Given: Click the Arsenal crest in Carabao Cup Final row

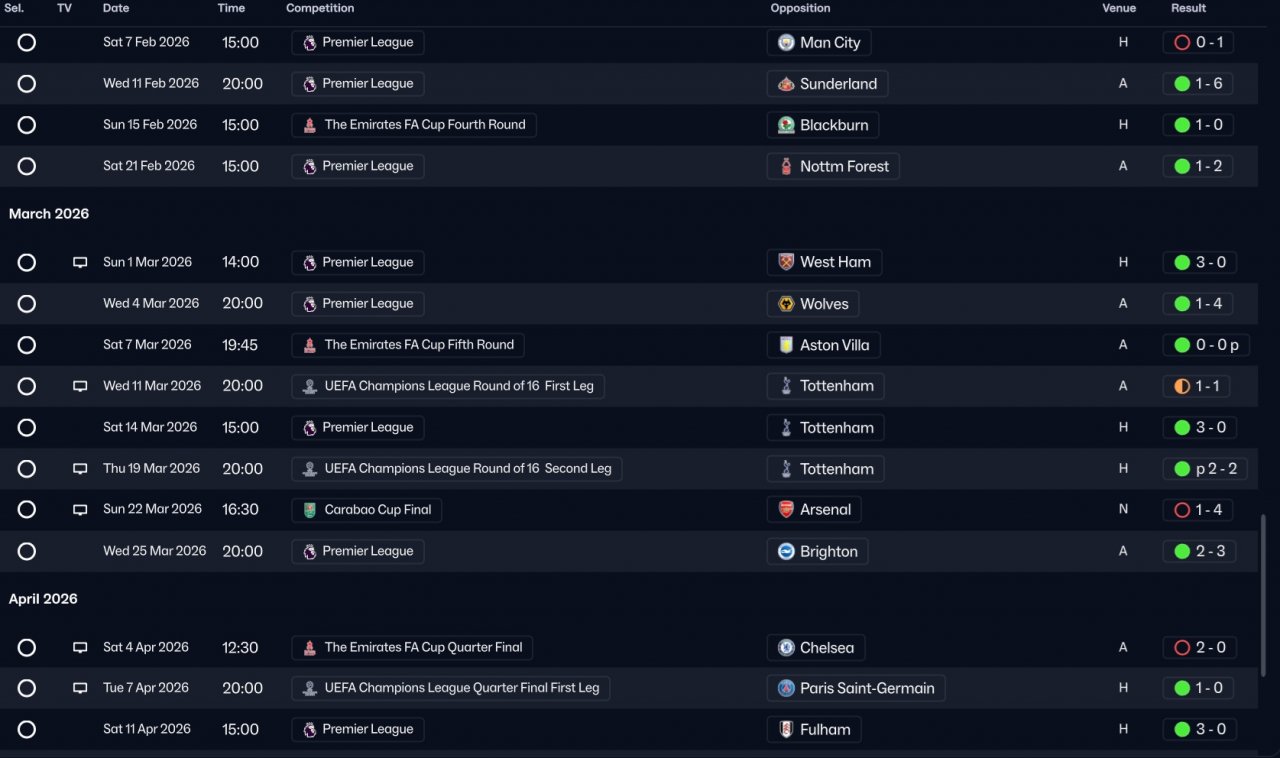Looking at the screenshot, I should coord(786,510).
